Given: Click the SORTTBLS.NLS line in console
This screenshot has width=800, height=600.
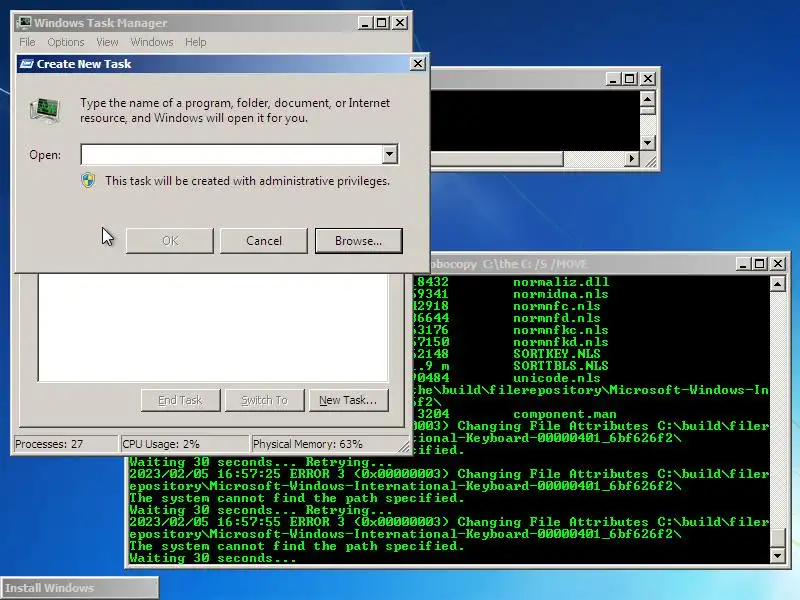Looking at the screenshot, I should coord(561,366).
